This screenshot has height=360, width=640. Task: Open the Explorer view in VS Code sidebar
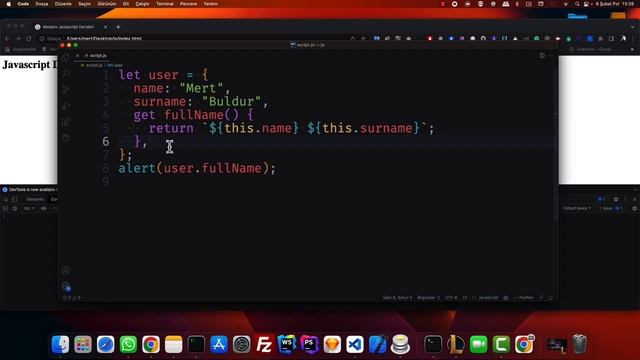[66, 57]
